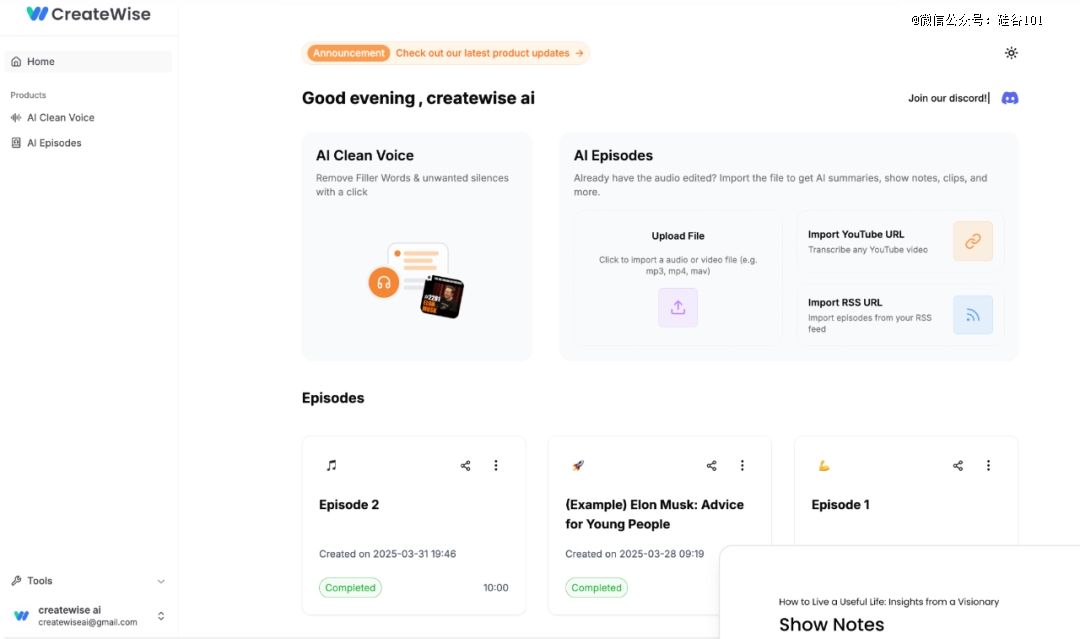This screenshot has width=1080, height=639.
Task: Open Elon Musk episode three-dot menu
Action: click(742, 465)
